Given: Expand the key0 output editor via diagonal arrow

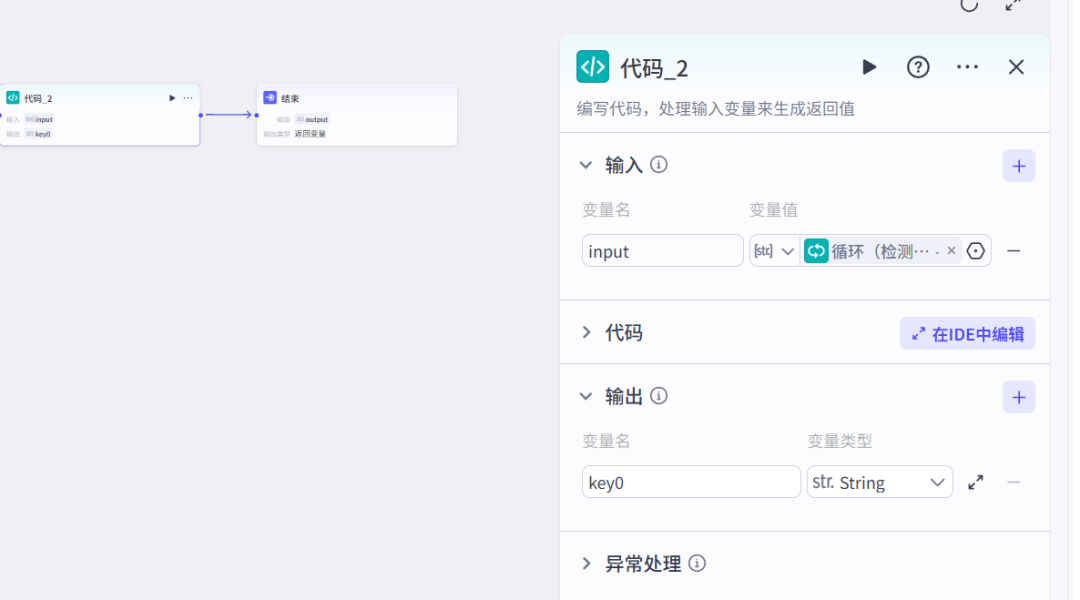Looking at the screenshot, I should click(x=975, y=481).
